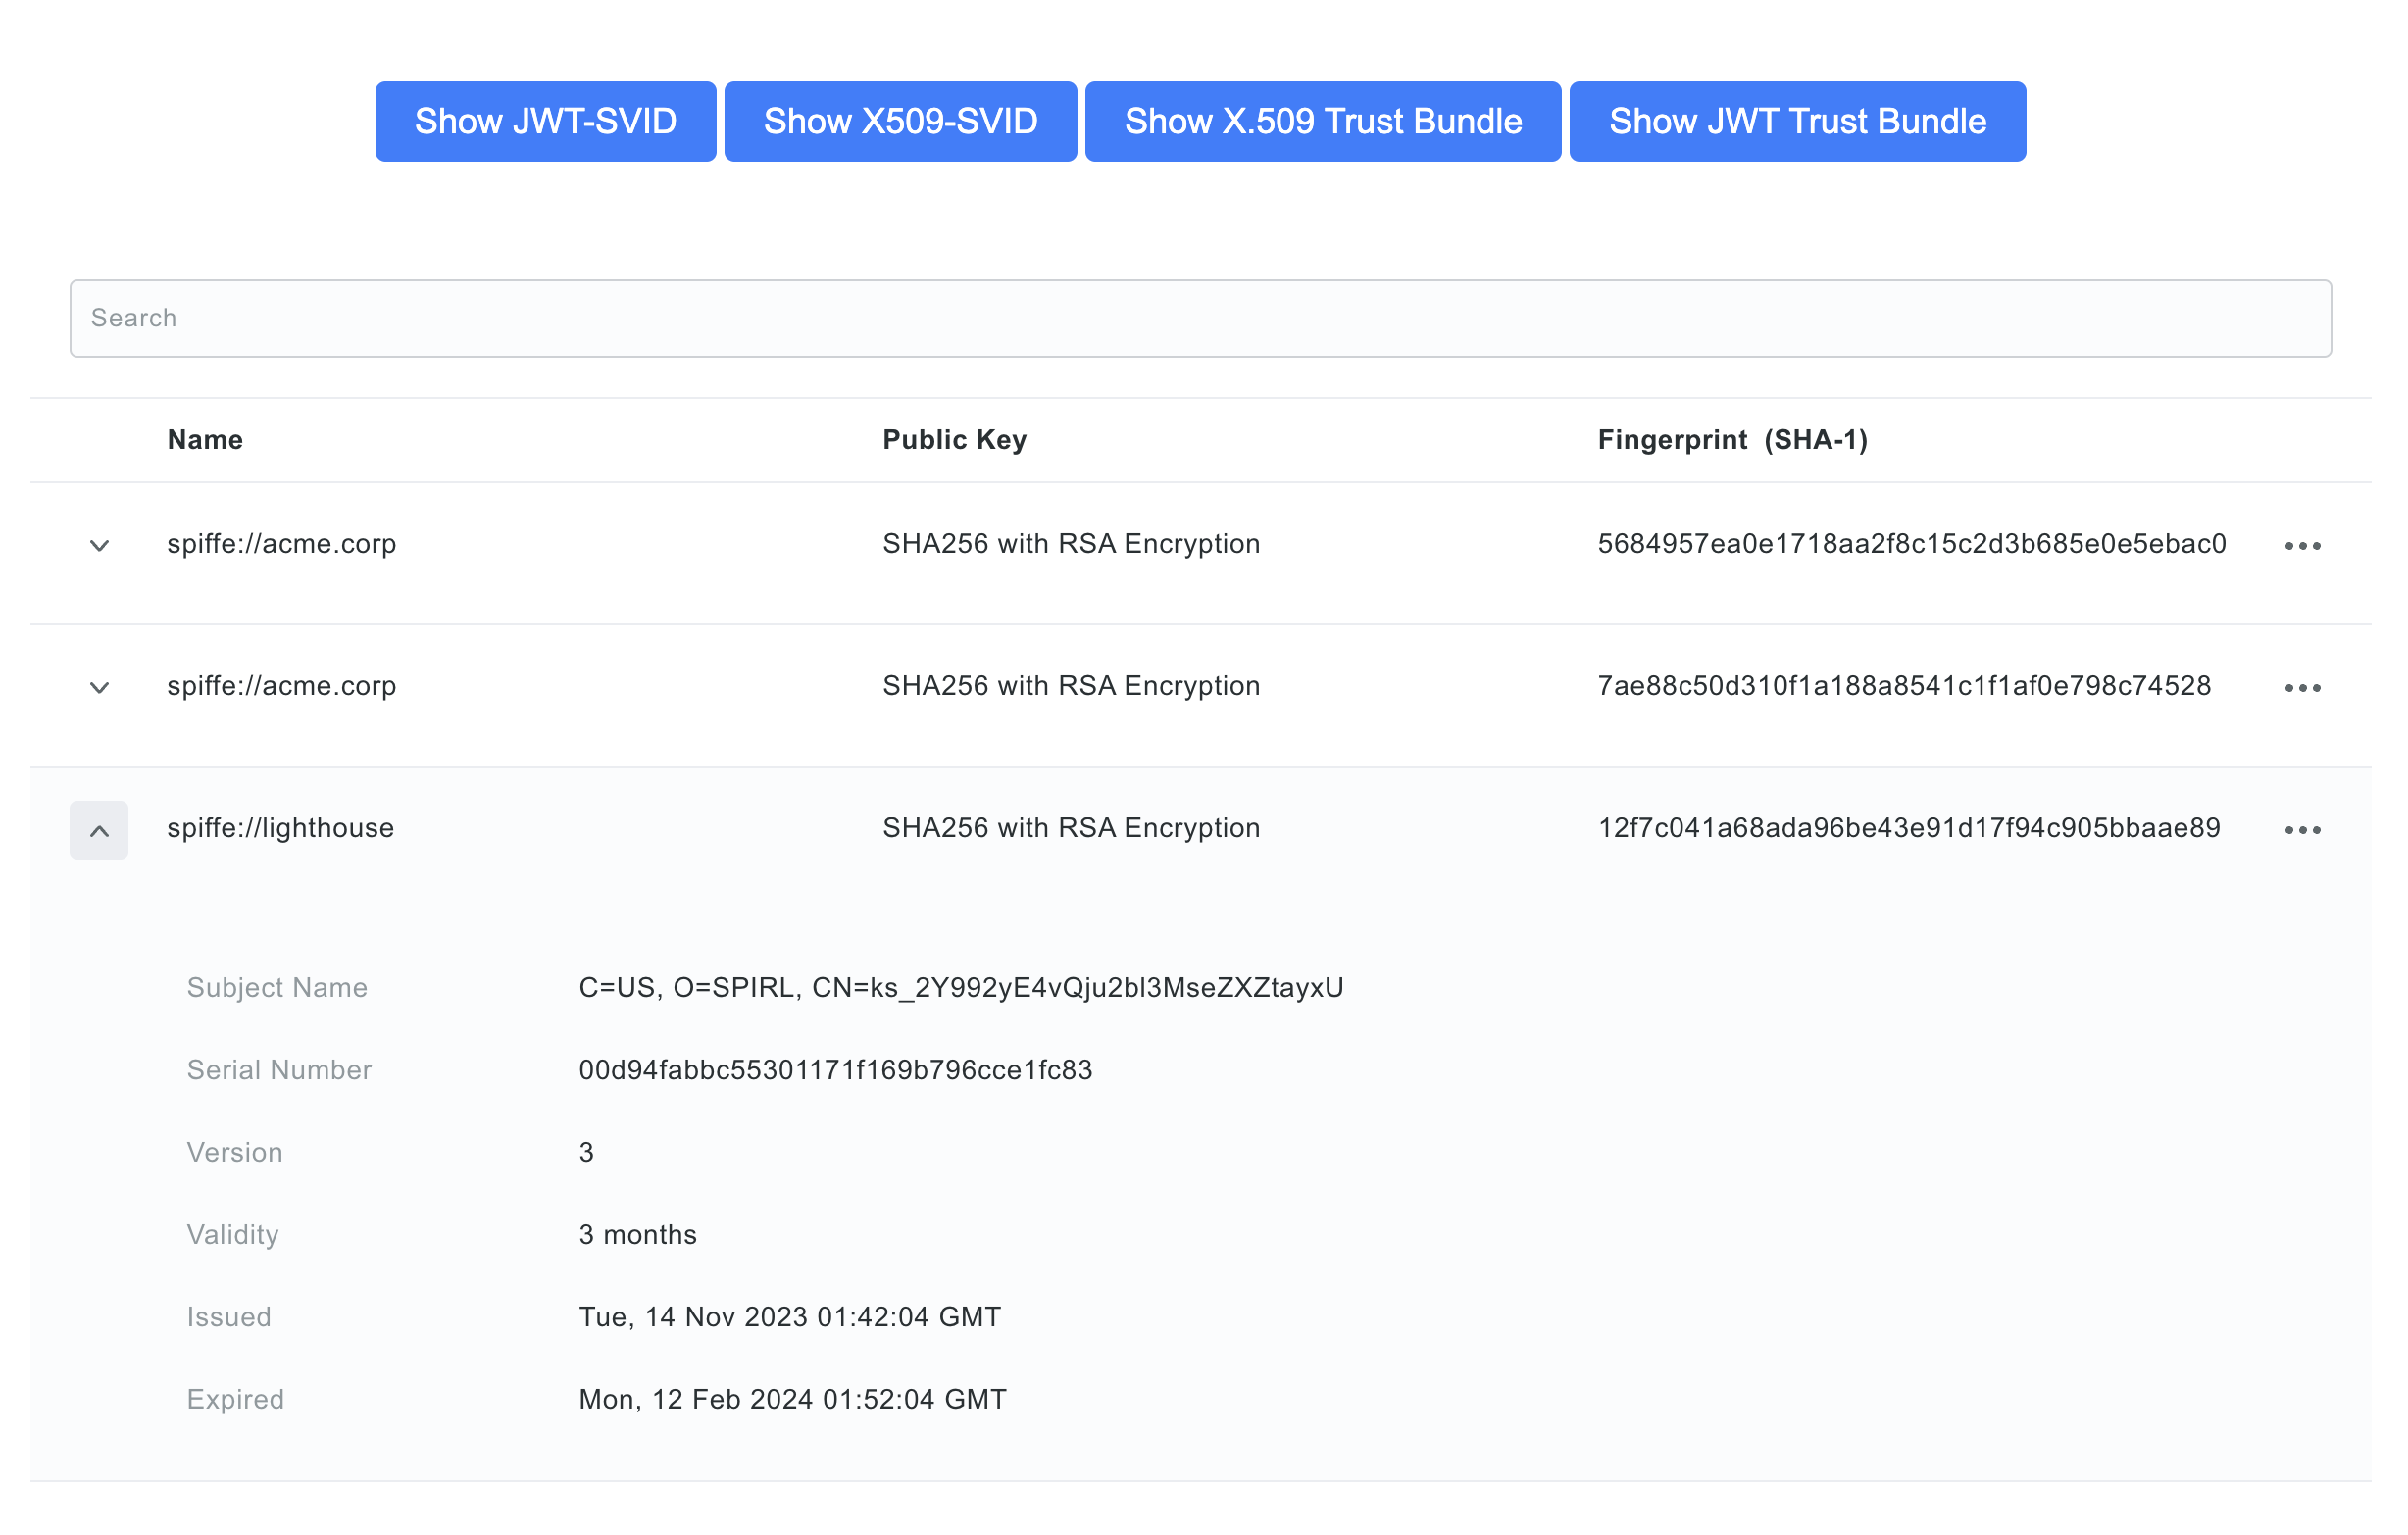Expand the first spiffe://acme.corp row
The height and width of the screenshot is (1535, 2408).
(x=99, y=545)
